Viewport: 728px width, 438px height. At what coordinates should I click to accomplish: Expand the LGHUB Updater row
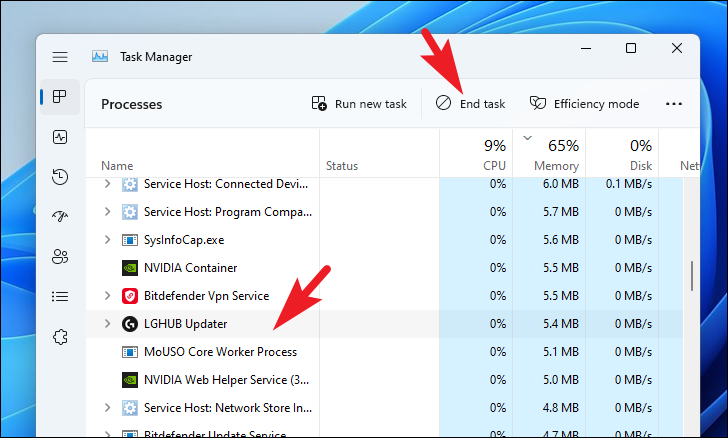coord(107,324)
